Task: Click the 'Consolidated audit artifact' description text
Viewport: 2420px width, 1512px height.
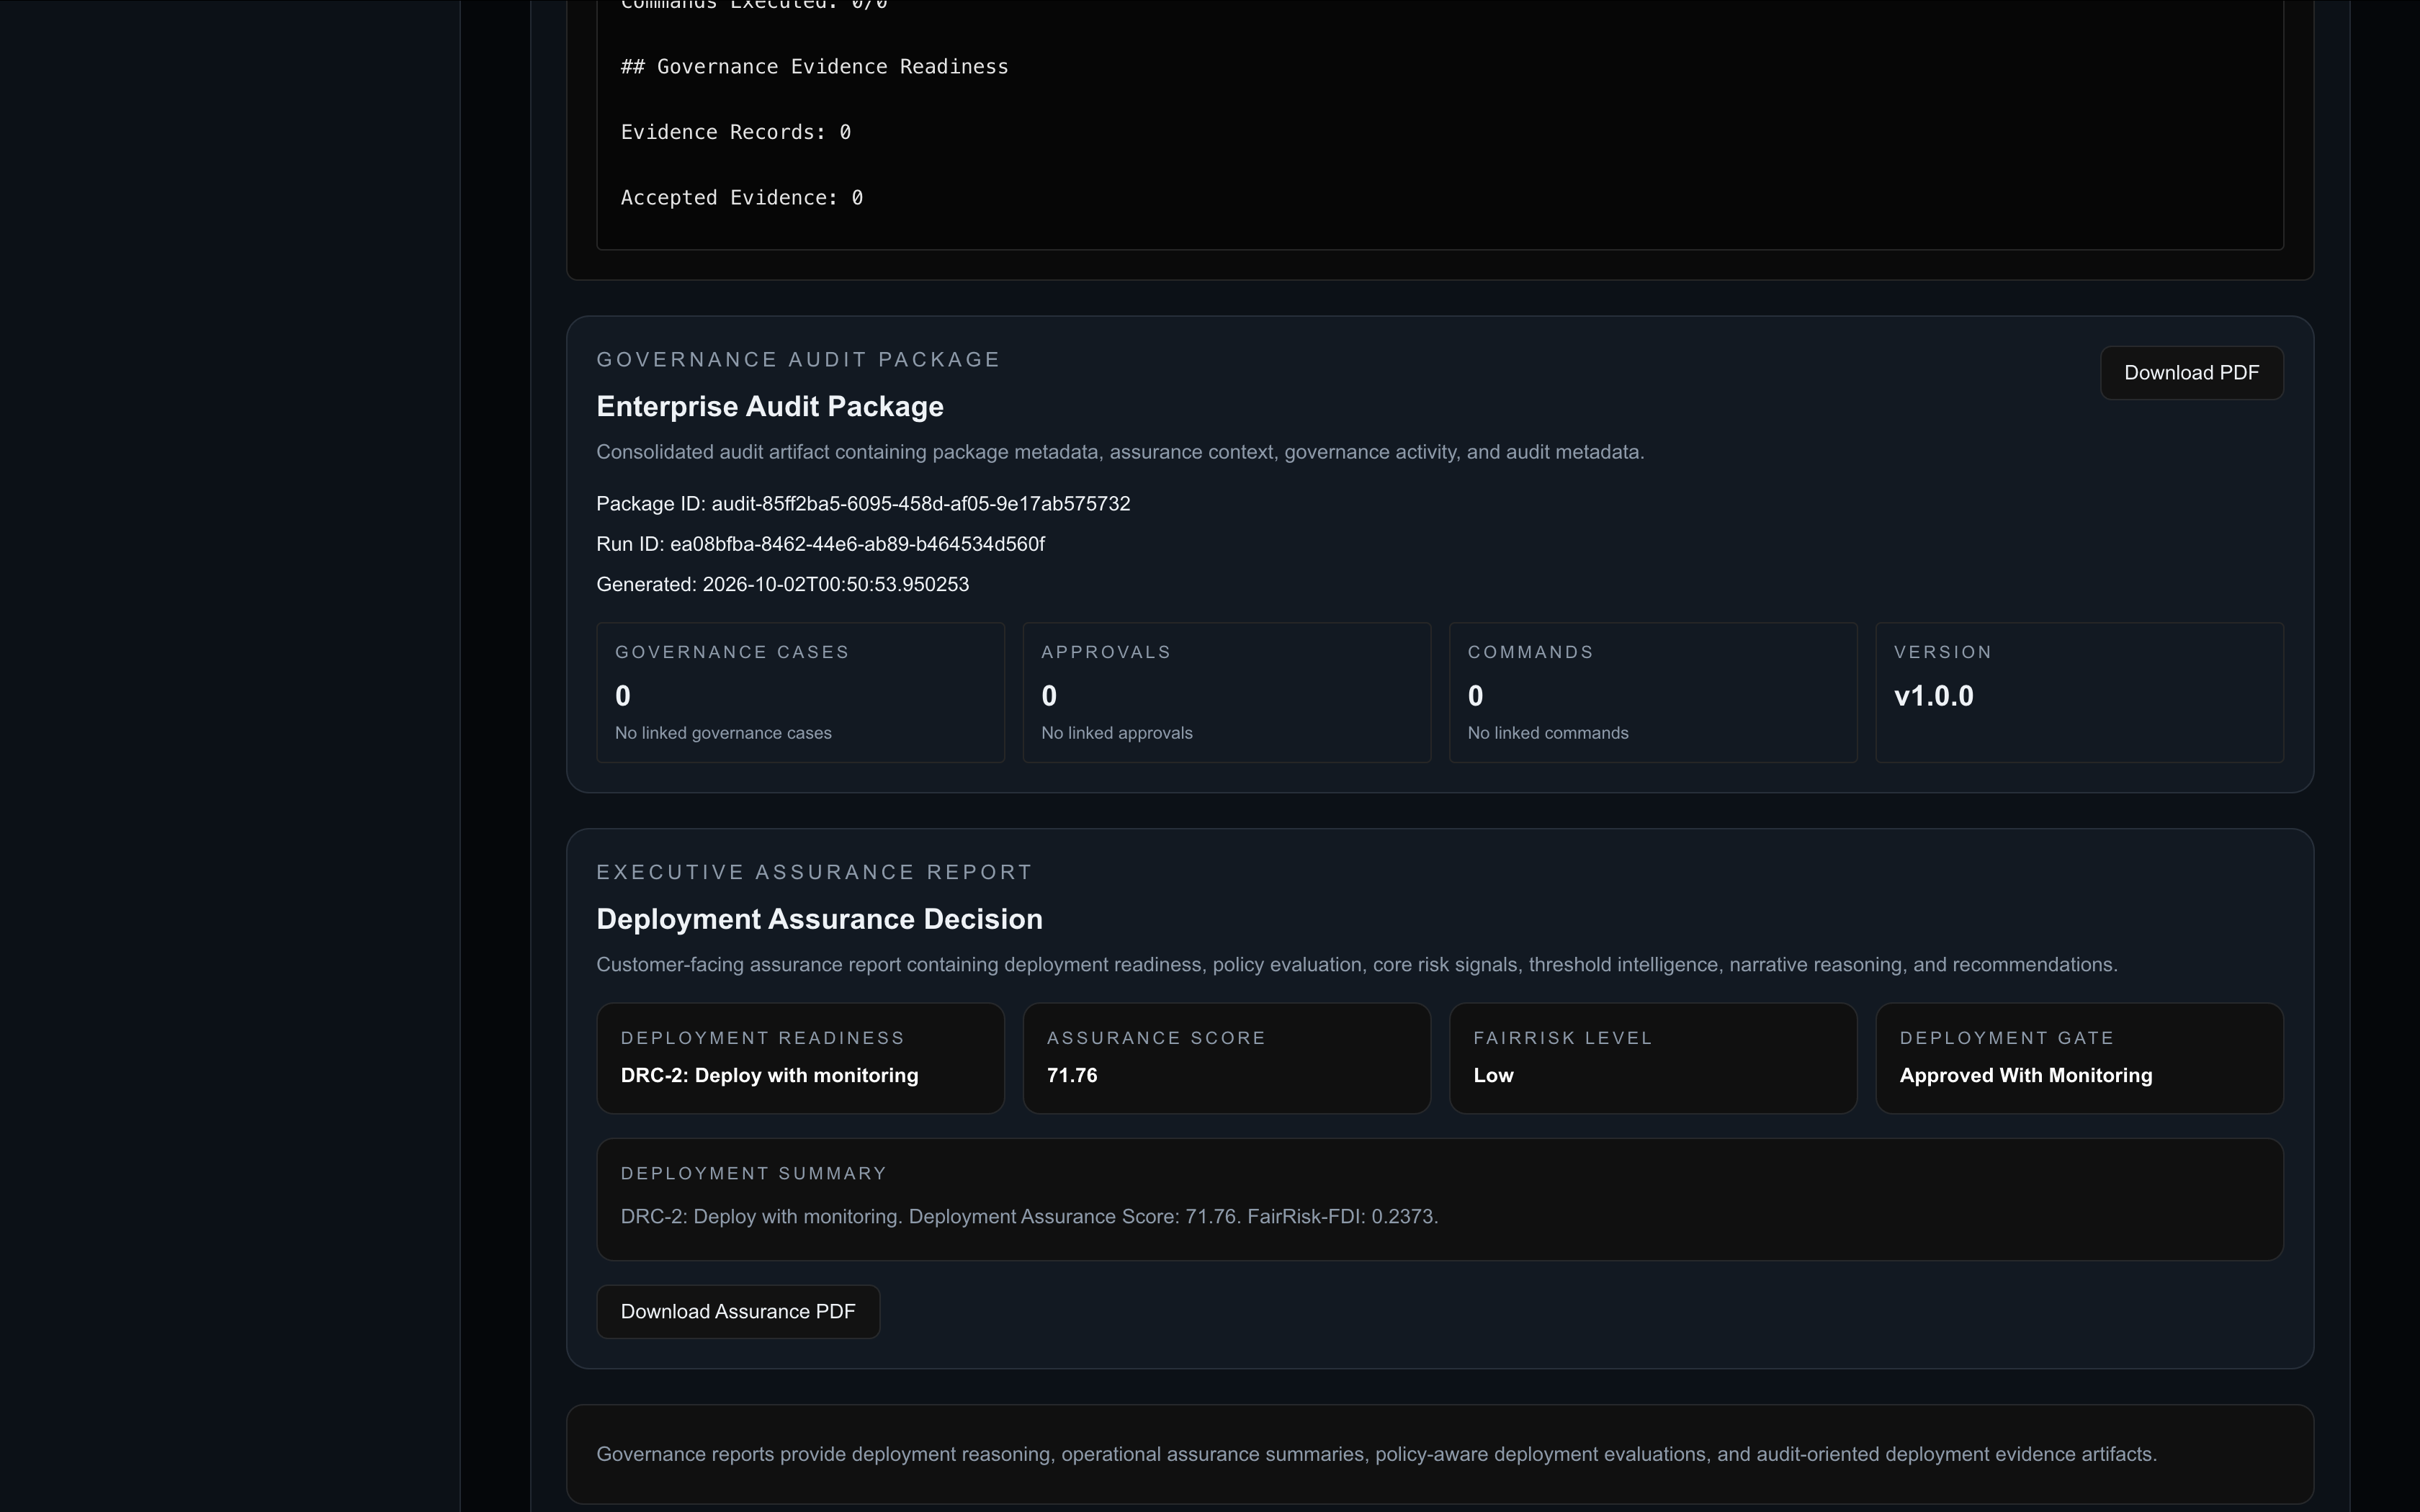Action: [1120, 452]
